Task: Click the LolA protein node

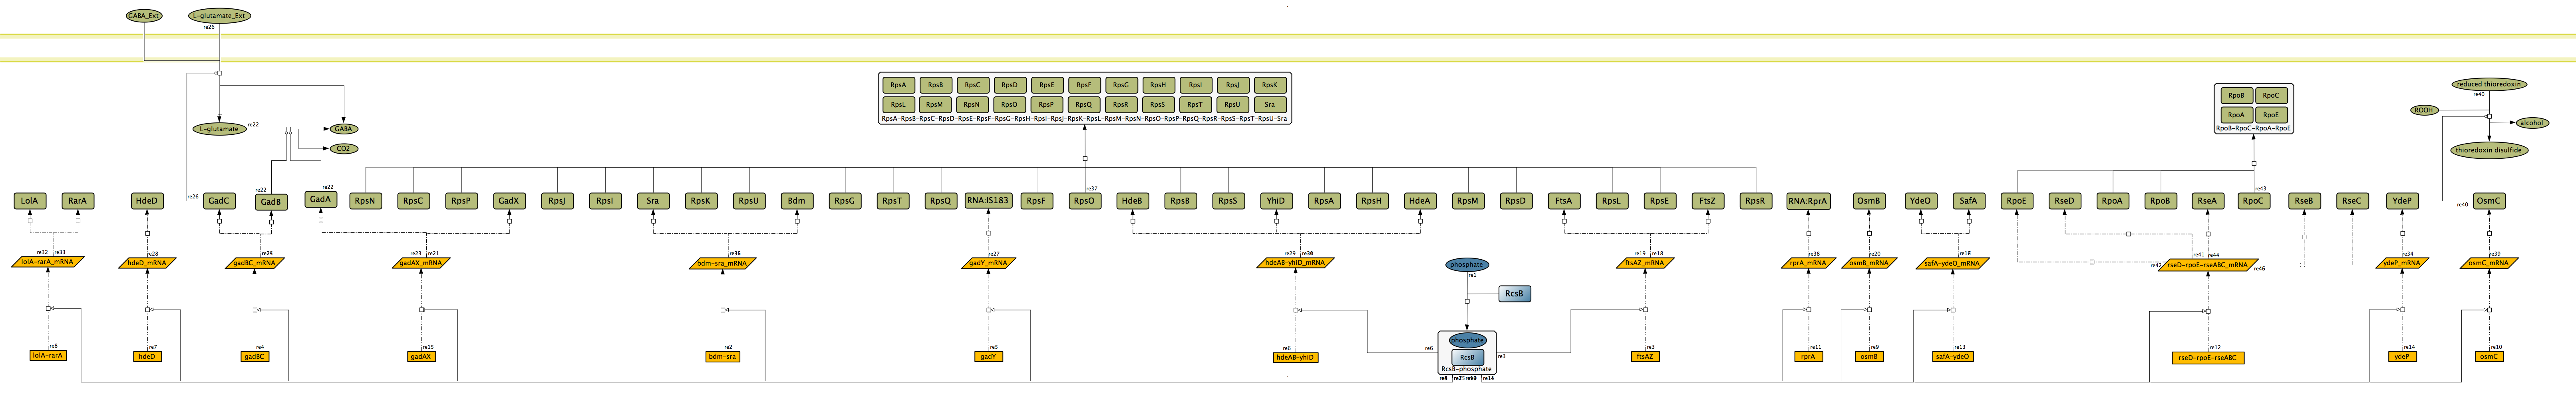Action: tap(29, 201)
